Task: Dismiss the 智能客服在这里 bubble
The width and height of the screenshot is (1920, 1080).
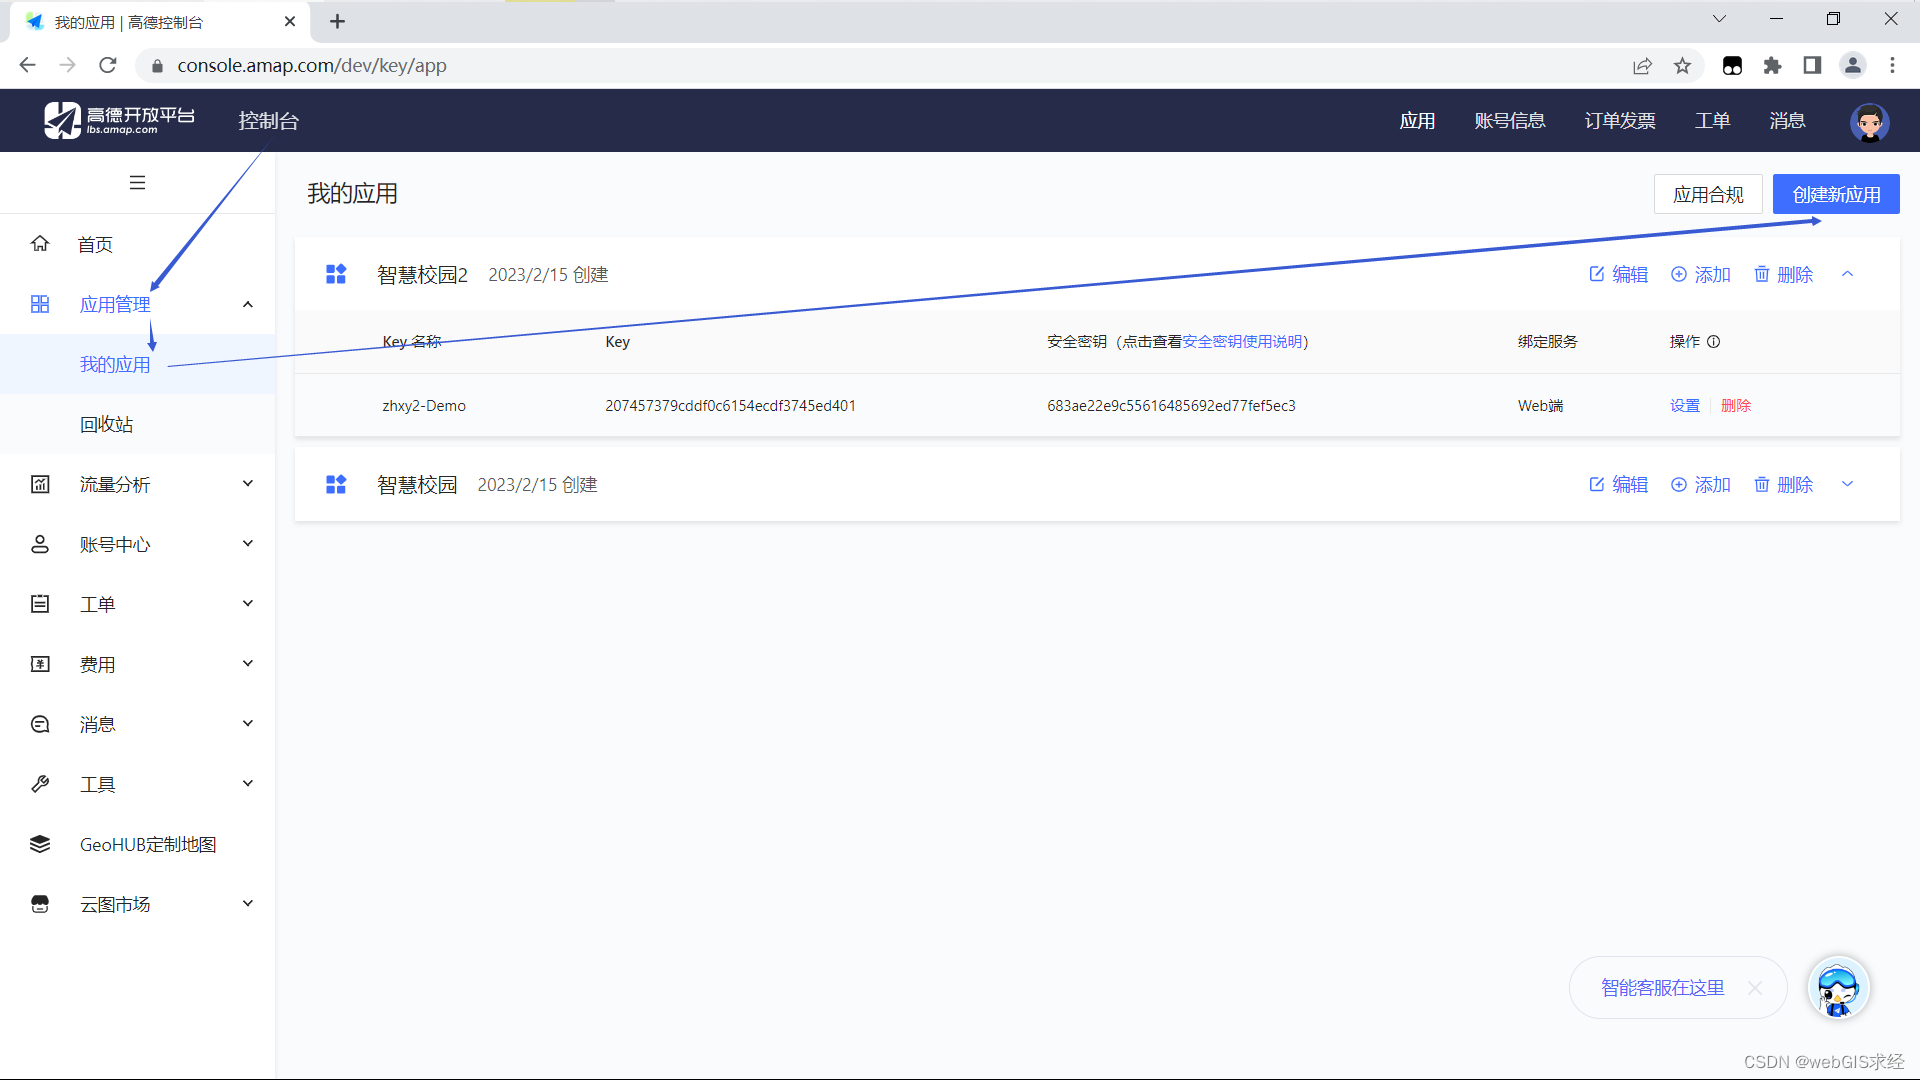Action: (x=1754, y=988)
